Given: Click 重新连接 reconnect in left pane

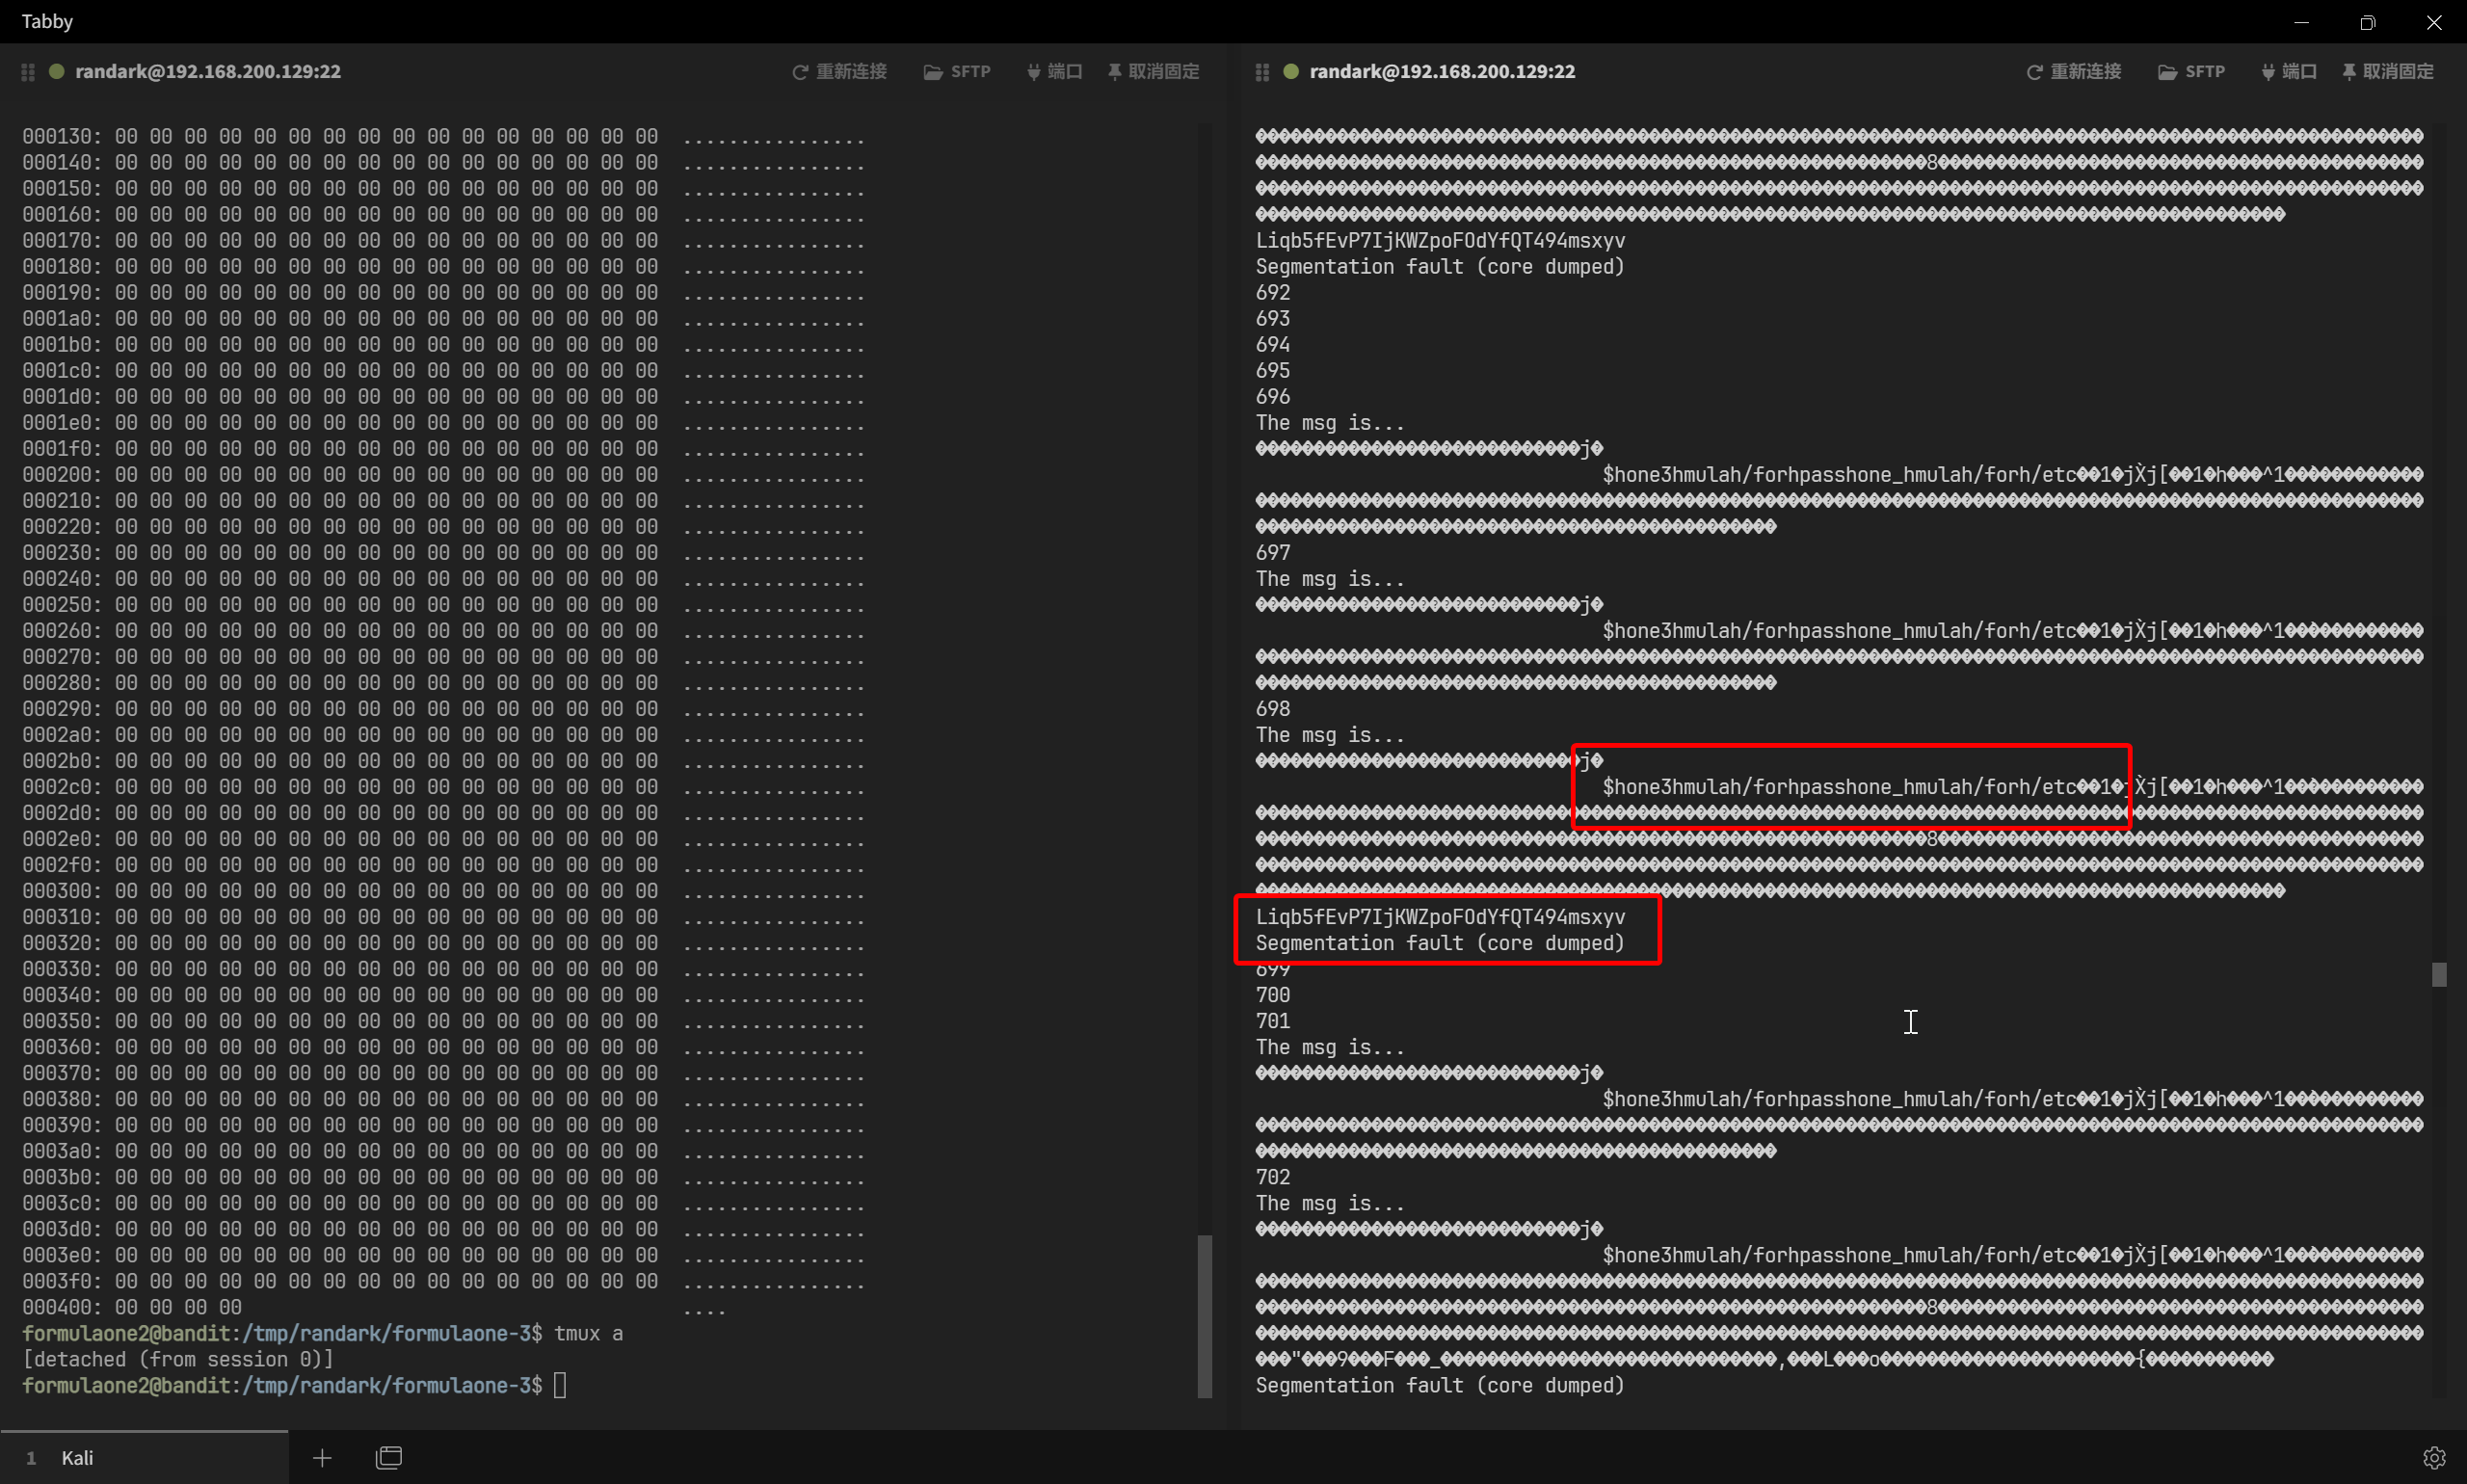Looking at the screenshot, I should (840, 72).
